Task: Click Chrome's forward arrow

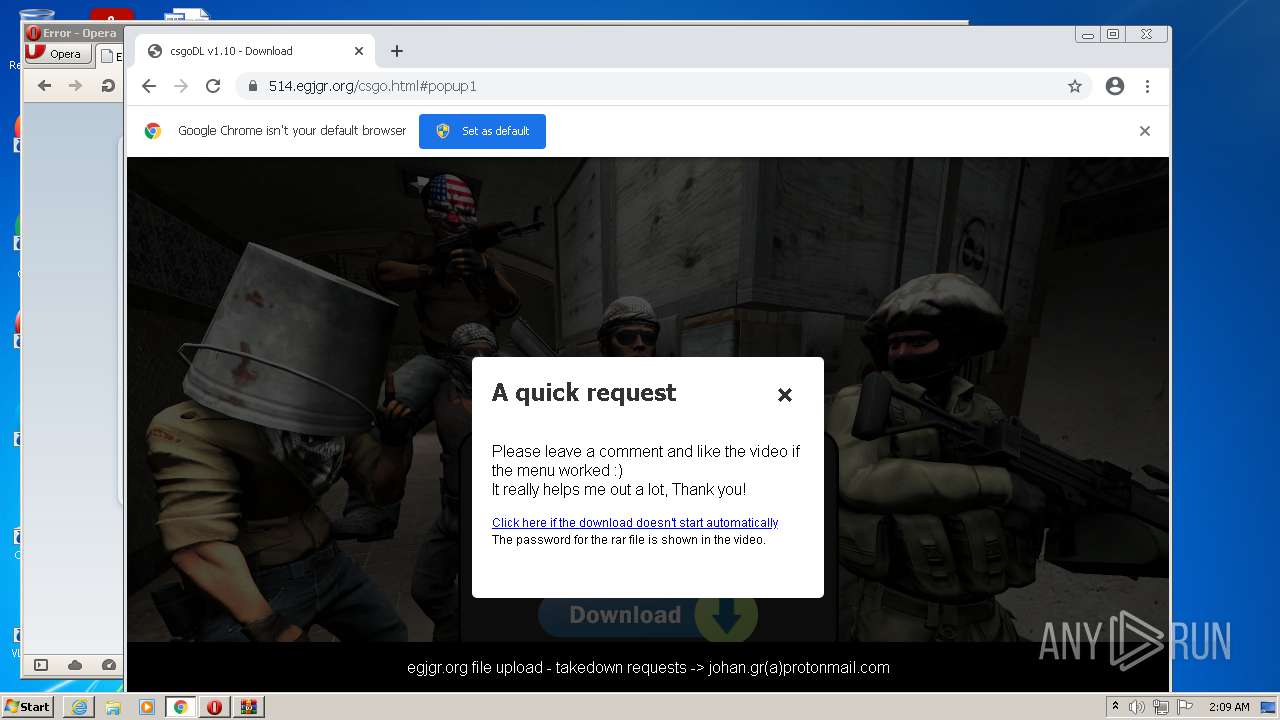Action: [181, 86]
